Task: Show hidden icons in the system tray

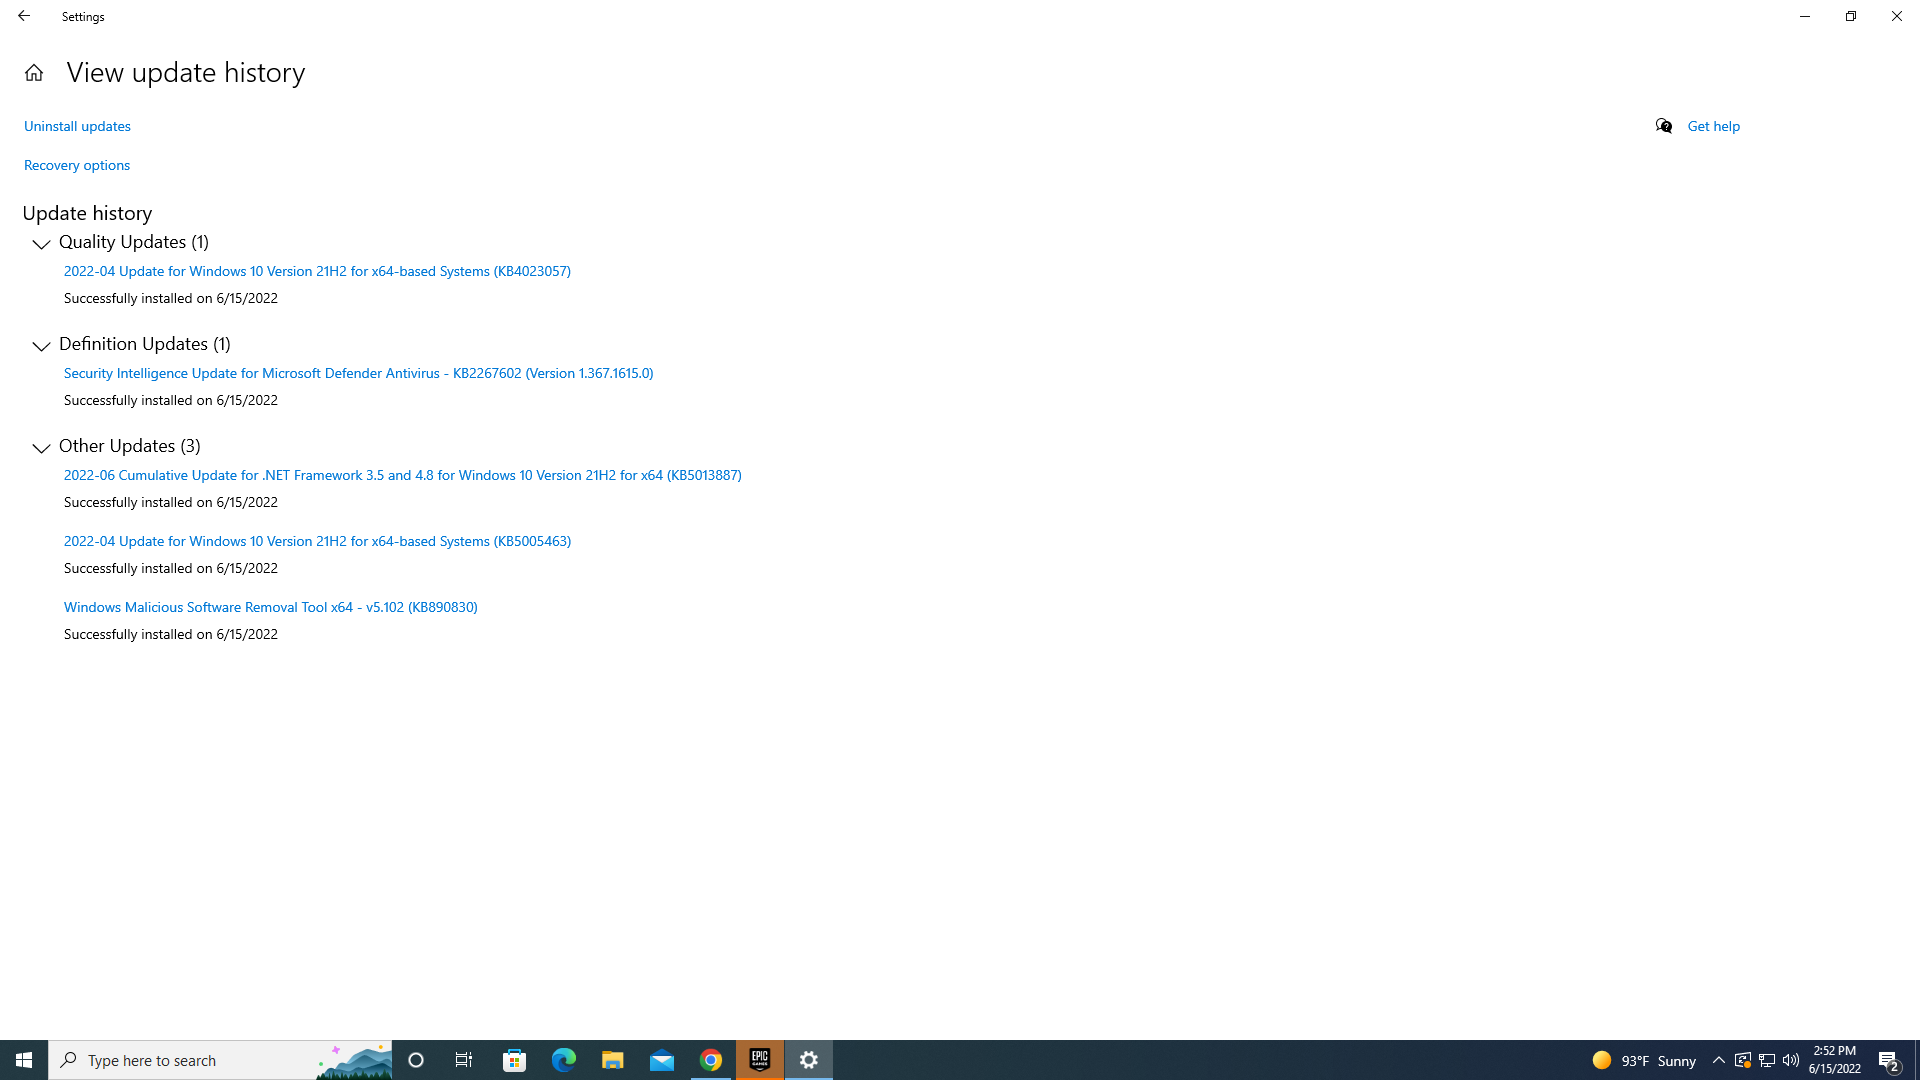Action: pos(1718,1060)
